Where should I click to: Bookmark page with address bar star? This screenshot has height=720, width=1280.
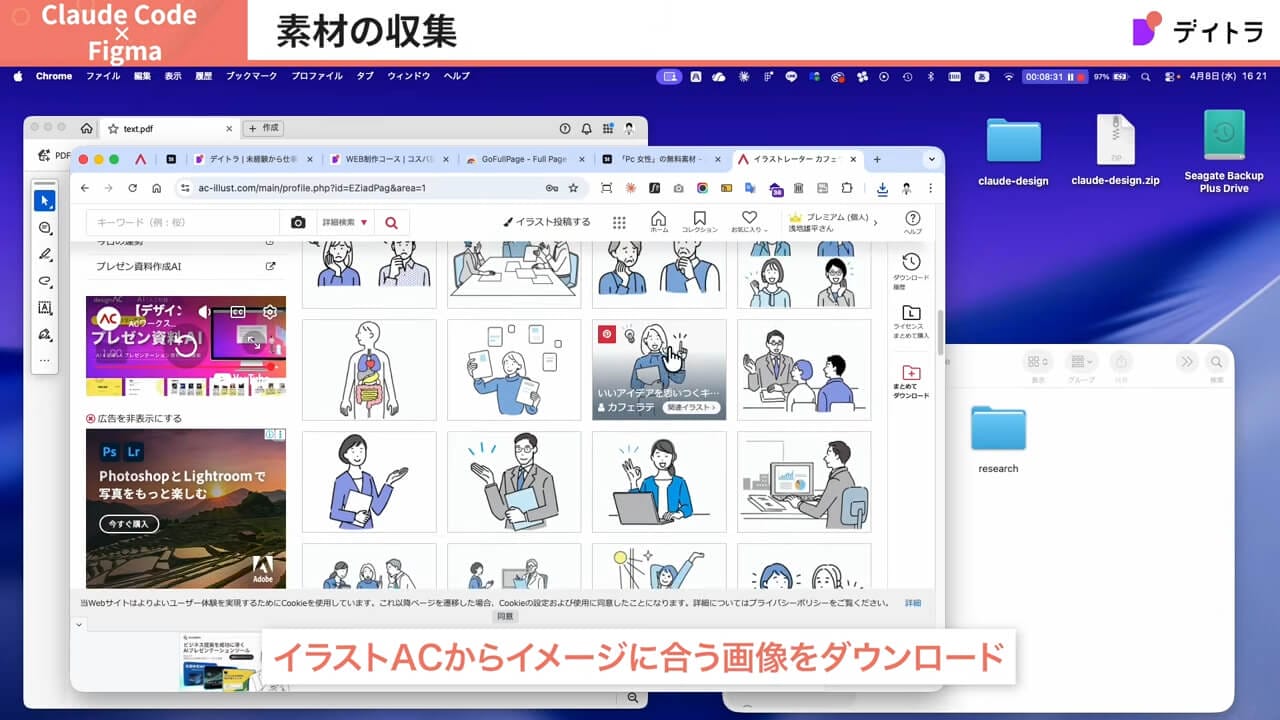[x=573, y=188]
